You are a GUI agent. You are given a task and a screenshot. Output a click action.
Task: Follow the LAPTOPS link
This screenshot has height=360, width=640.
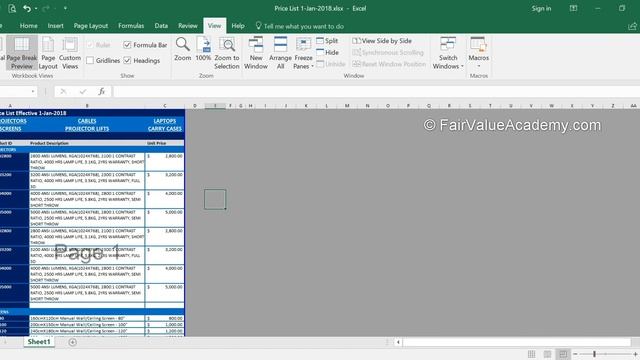point(164,121)
